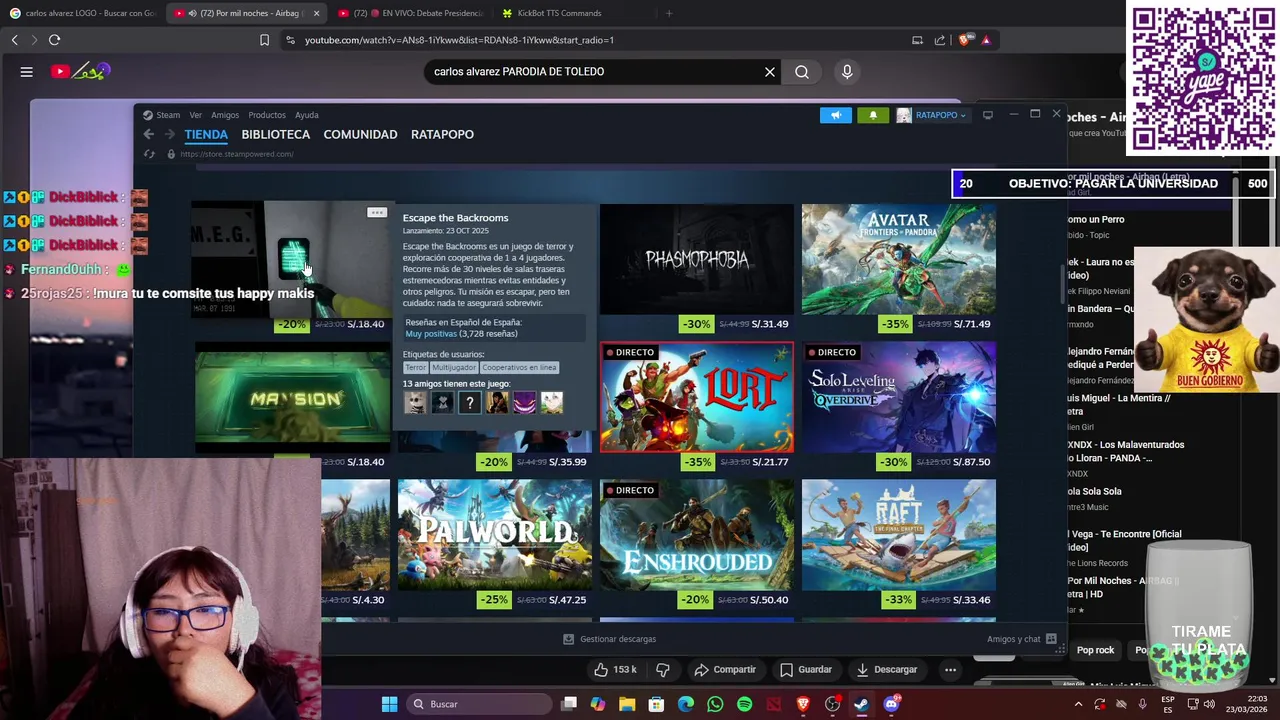Click Muy positivas reviews link
The height and width of the screenshot is (720, 1280).
(x=431, y=334)
